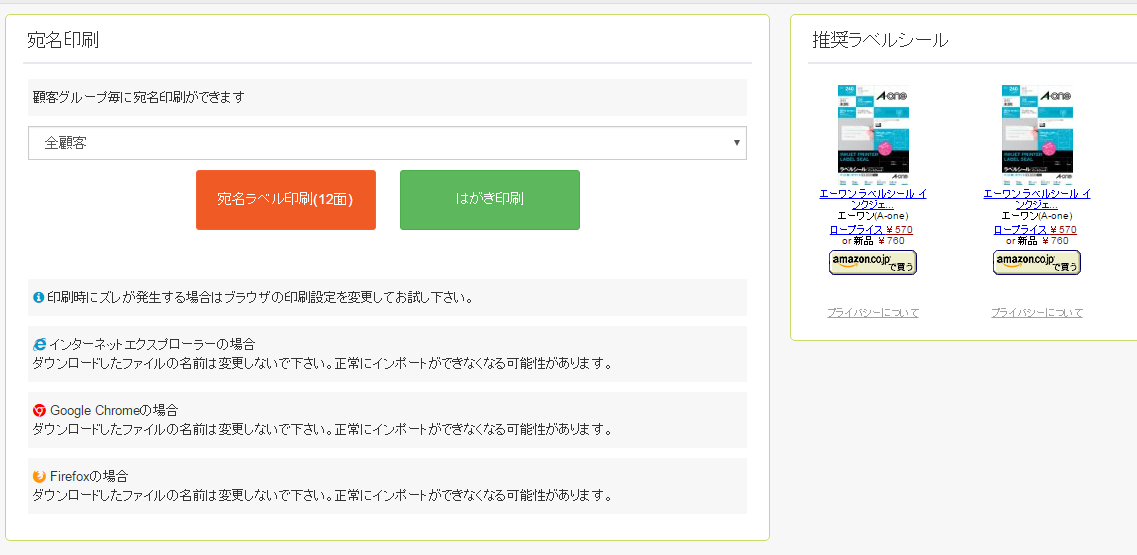The width and height of the screenshot is (1137, 555).
Task: Click the right amazon.co.jpで買う button
Action: click(x=1037, y=262)
